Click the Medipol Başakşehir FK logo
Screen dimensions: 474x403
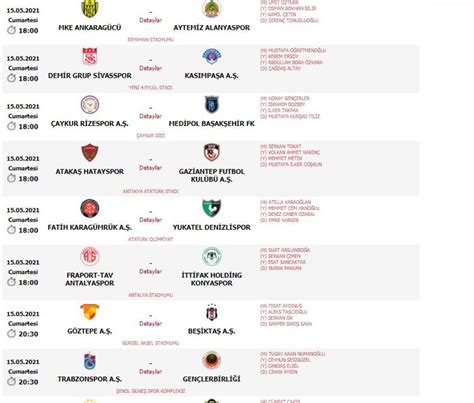(x=212, y=105)
